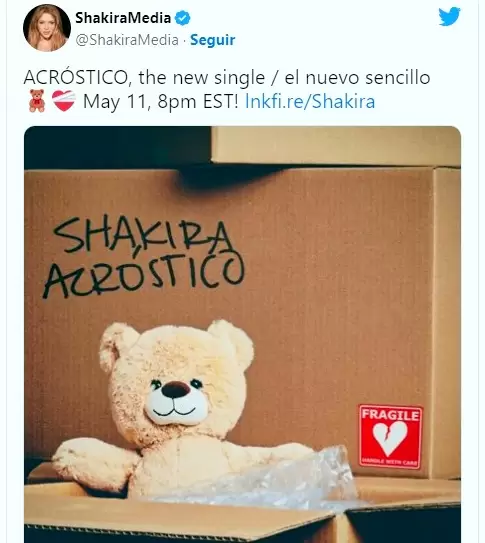Image resolution: width=485 pixels, height=543 pixels.
Task: Click the @ShakiraMedia handle
Action: (x=127, y=40)
